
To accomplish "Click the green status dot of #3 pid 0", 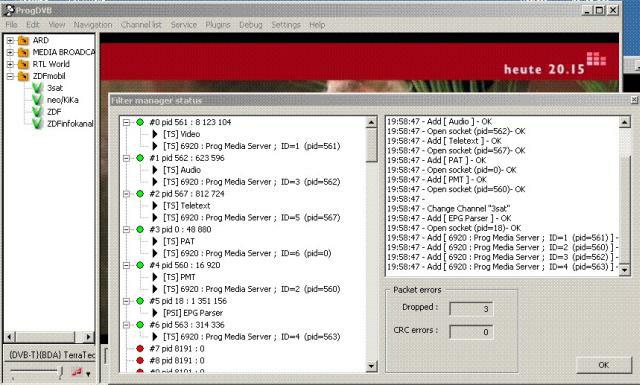I will click(140, 229).
